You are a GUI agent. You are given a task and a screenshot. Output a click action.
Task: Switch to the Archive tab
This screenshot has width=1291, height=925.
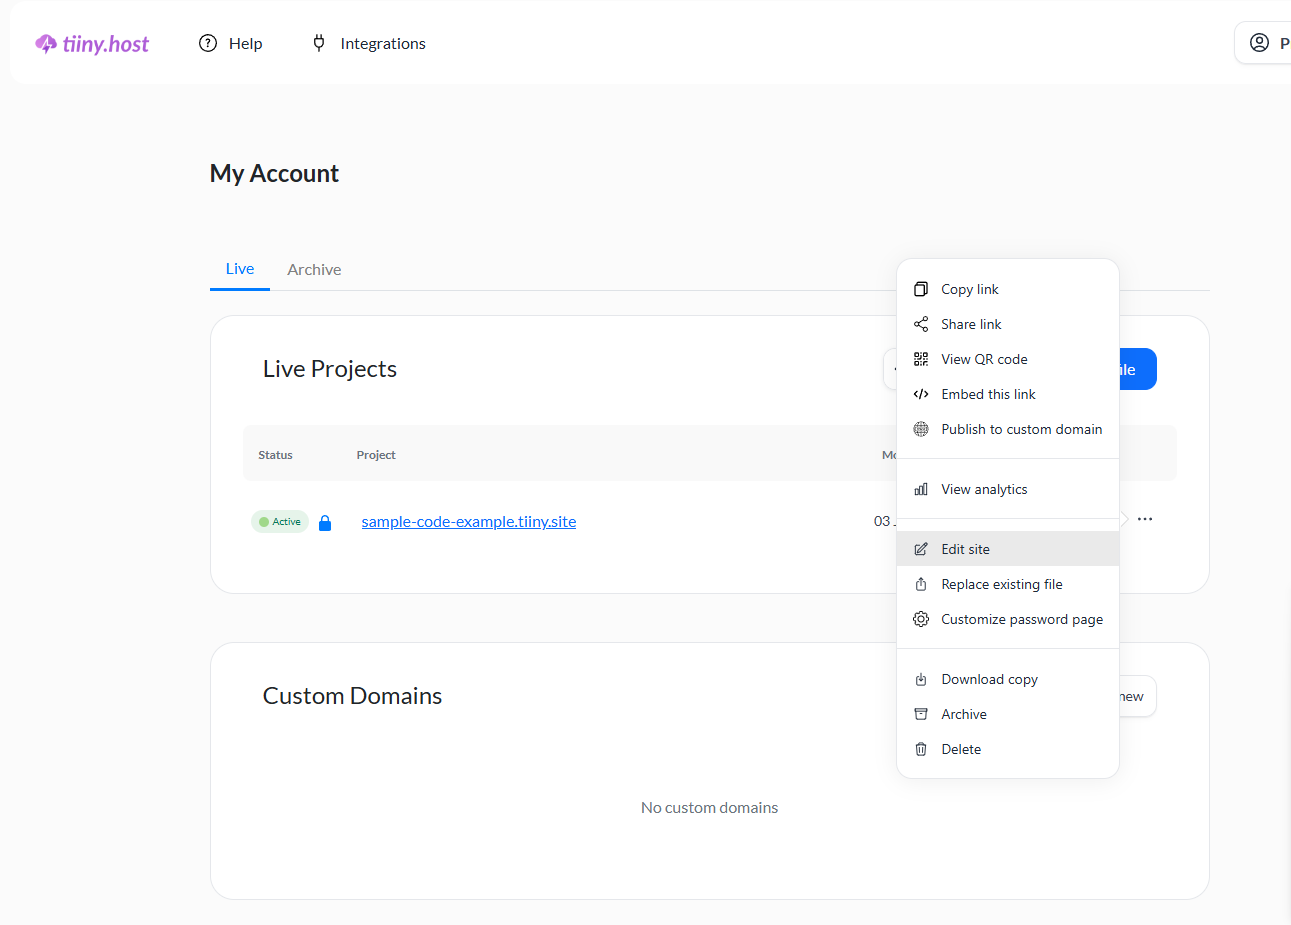[x=314, y=270]
